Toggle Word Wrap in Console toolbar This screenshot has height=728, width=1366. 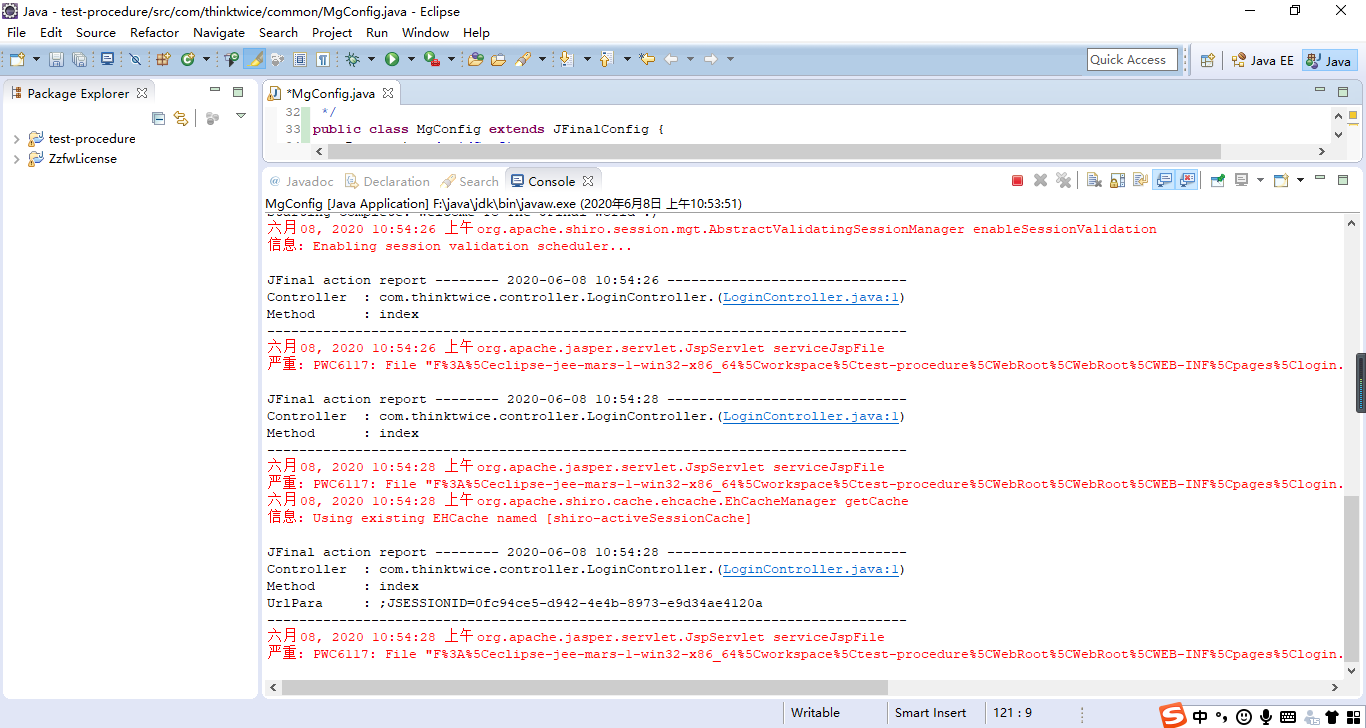point(1140,181)
